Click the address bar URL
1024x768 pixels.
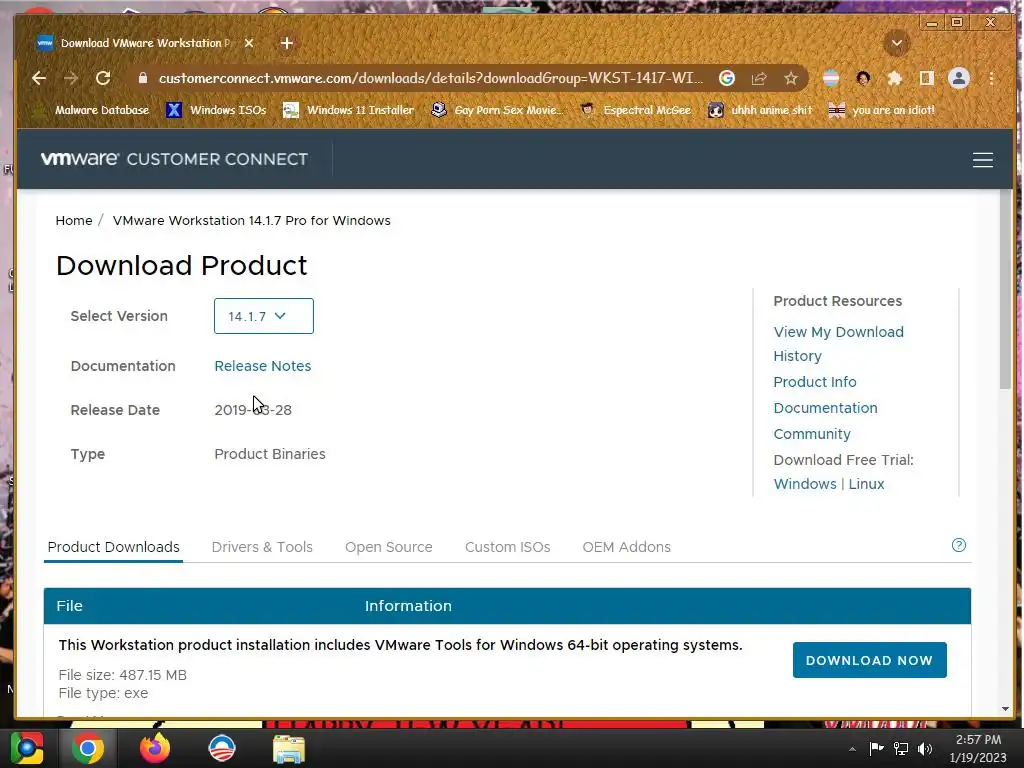click(431, 78)
